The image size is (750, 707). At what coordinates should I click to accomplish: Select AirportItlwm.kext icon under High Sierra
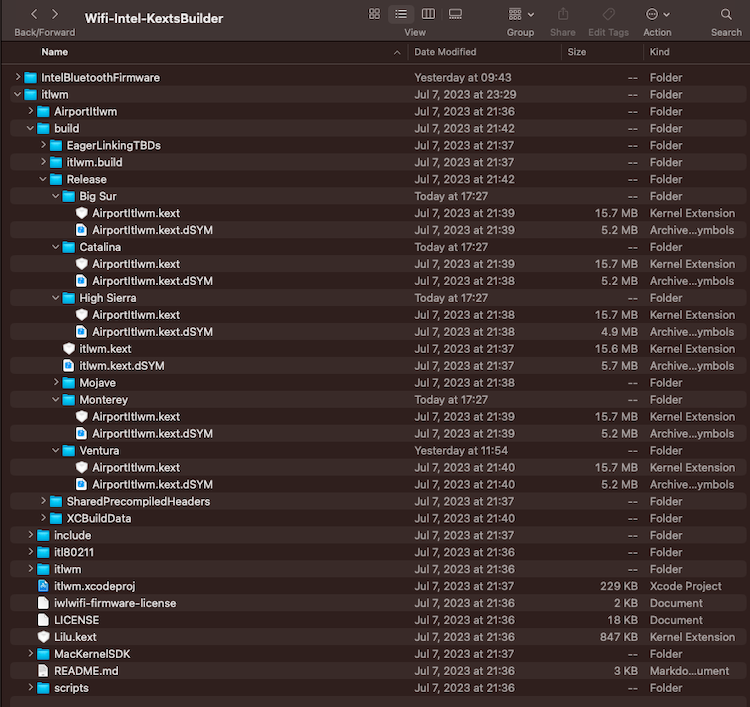click(82, 315)
